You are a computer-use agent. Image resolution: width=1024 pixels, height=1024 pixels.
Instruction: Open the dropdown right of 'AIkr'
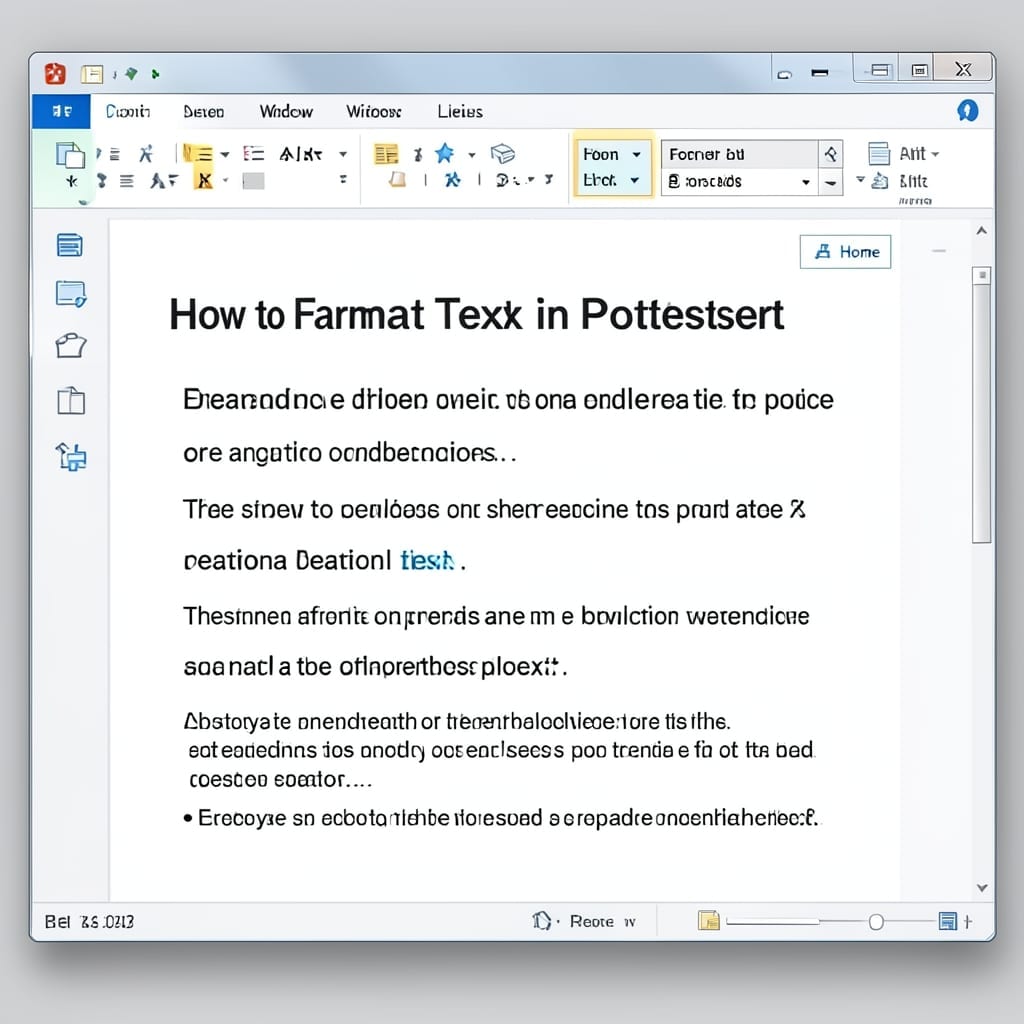click(x=343, y=155)
